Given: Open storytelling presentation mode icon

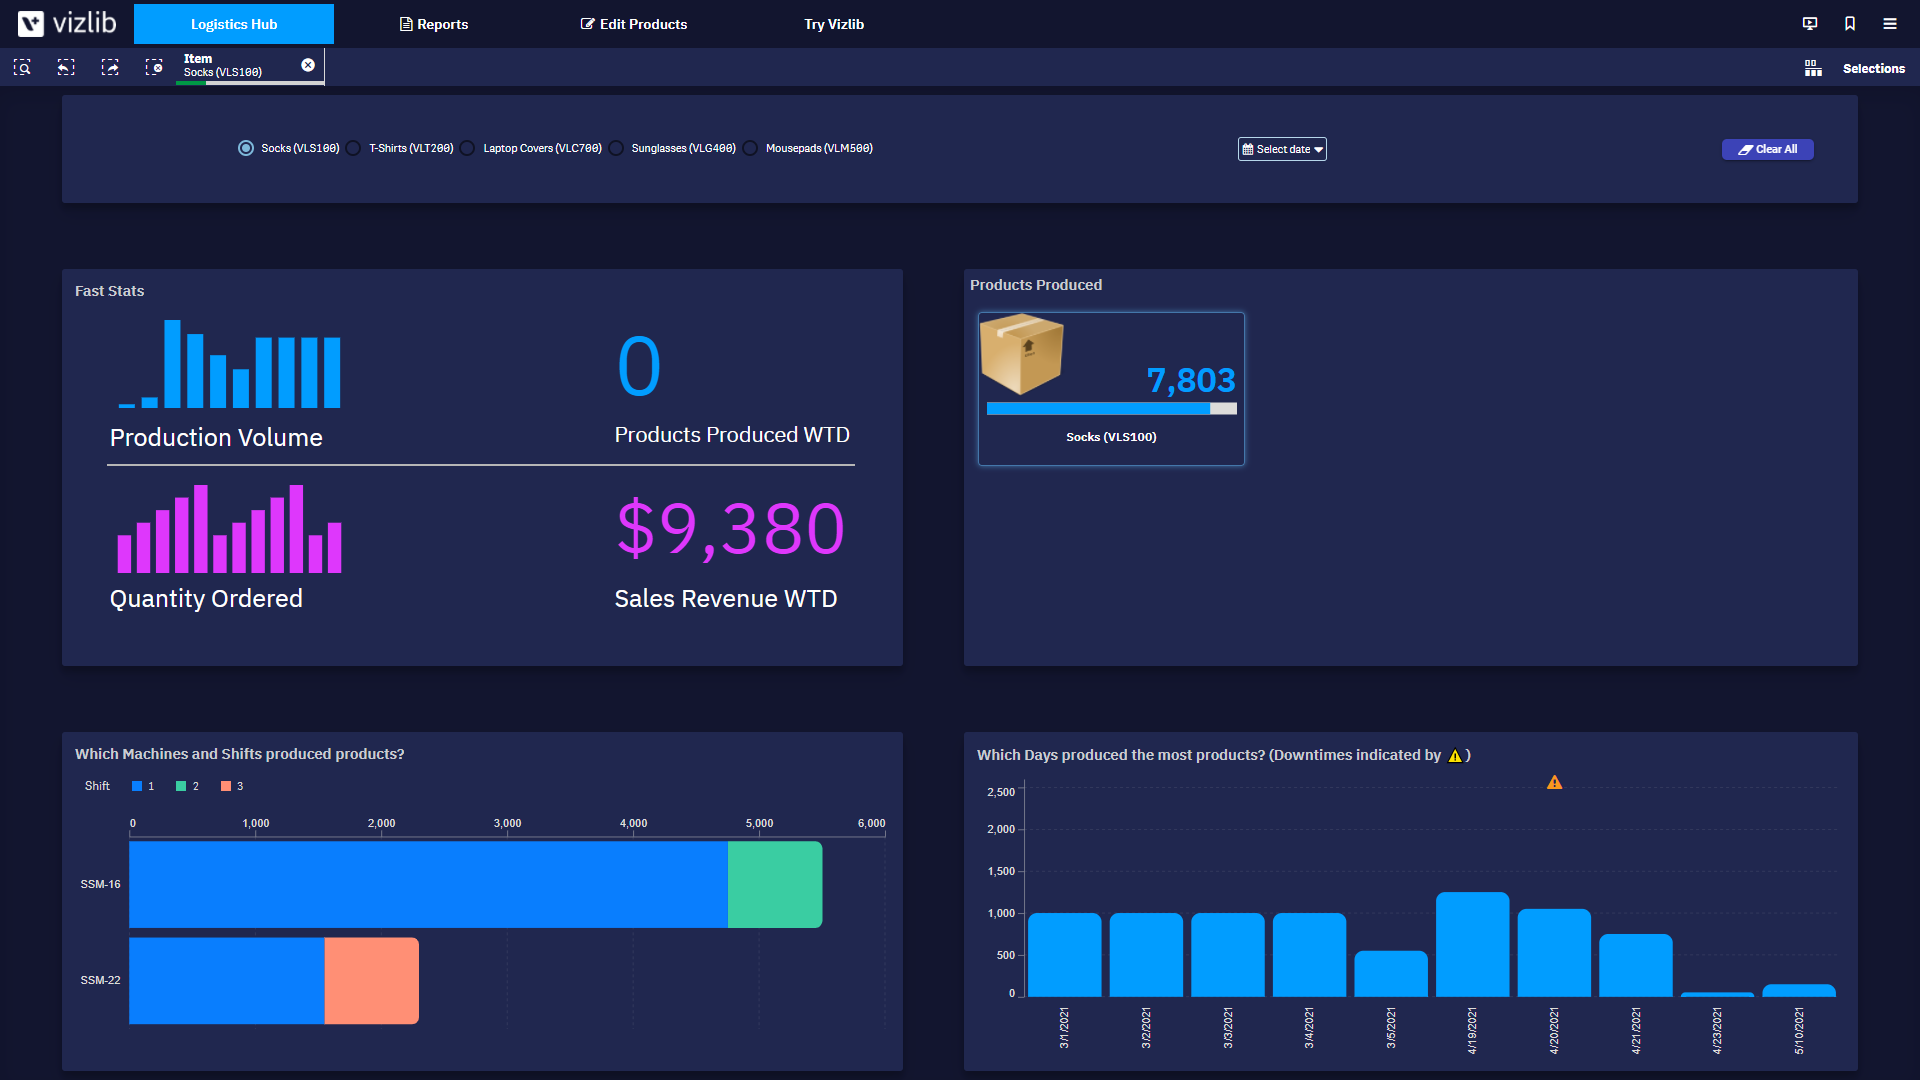Looking at the screenshot, I should (x=1810, y=23).
